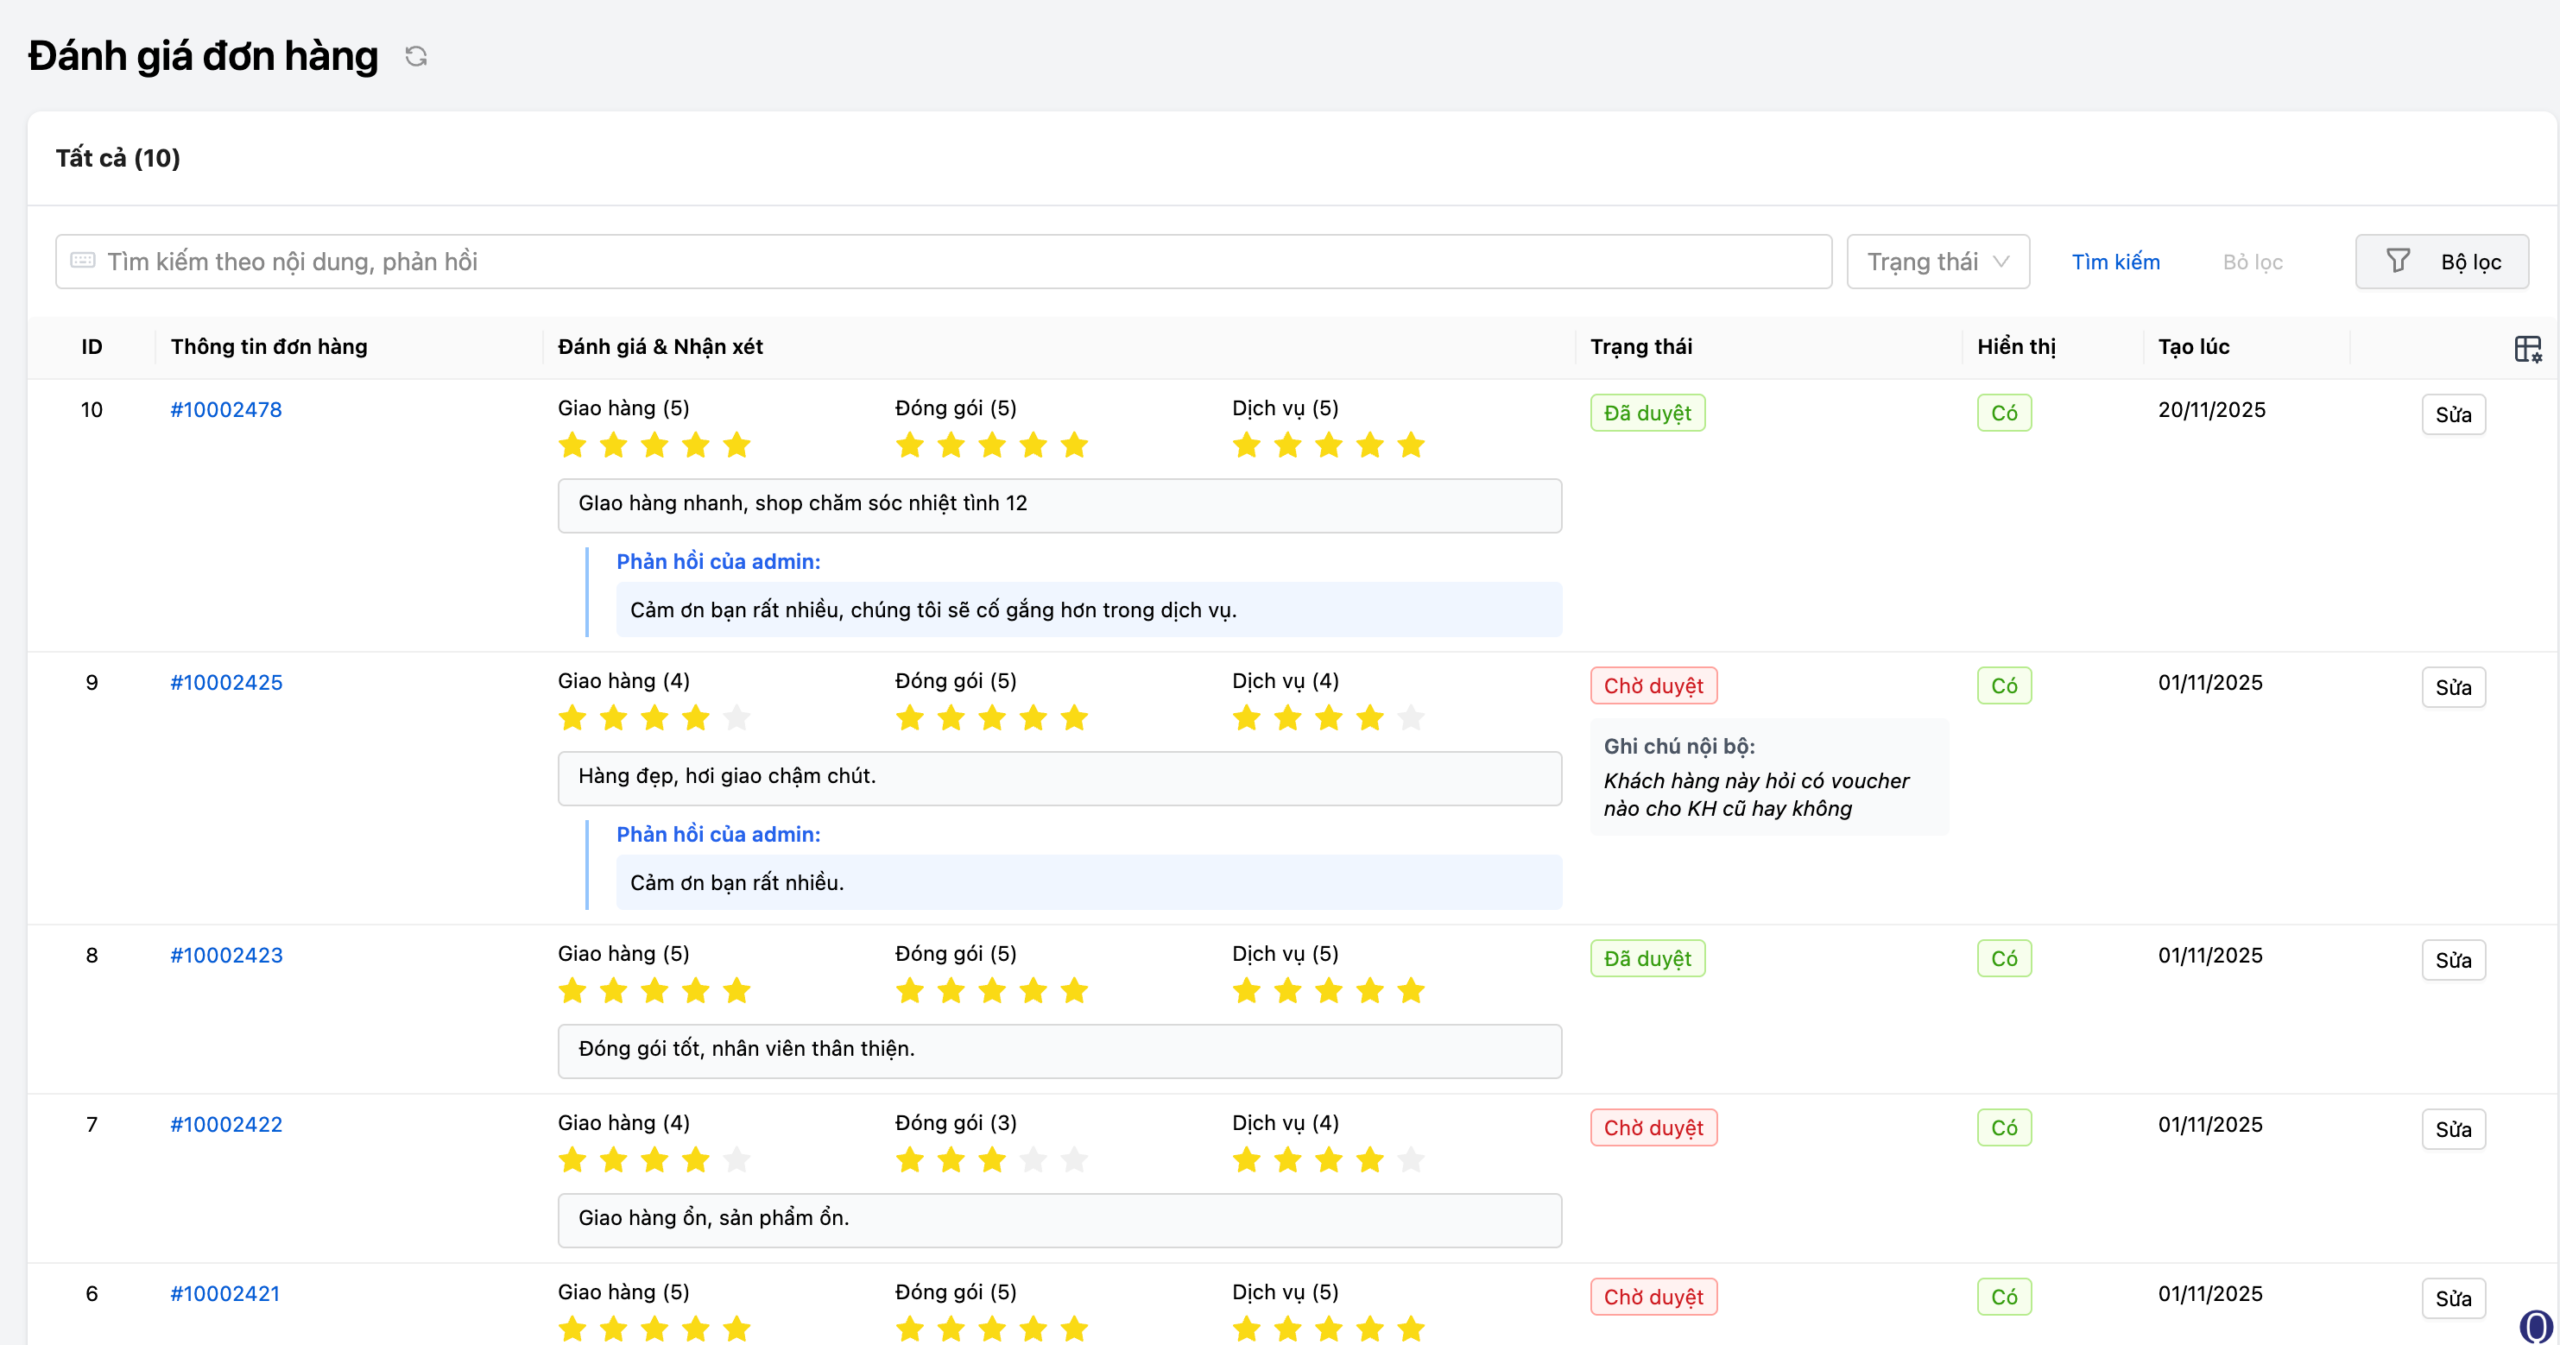Open order link #10002423
Image resolution: width=2560 pixels, height=1345 pixels.
point(226,955)
